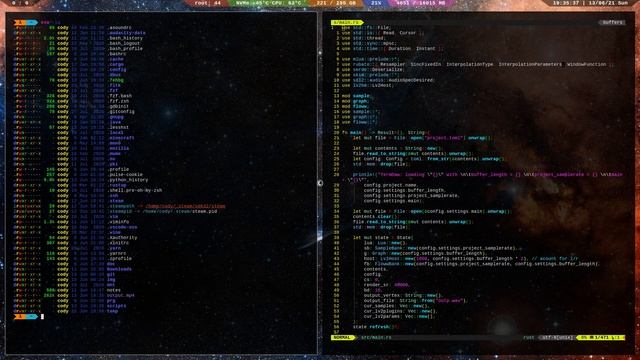The width and height of the screenshot is (640, 360).
Task: Click the '.bash_logout' entry in the terminal listing
Action: coord(124,43)
